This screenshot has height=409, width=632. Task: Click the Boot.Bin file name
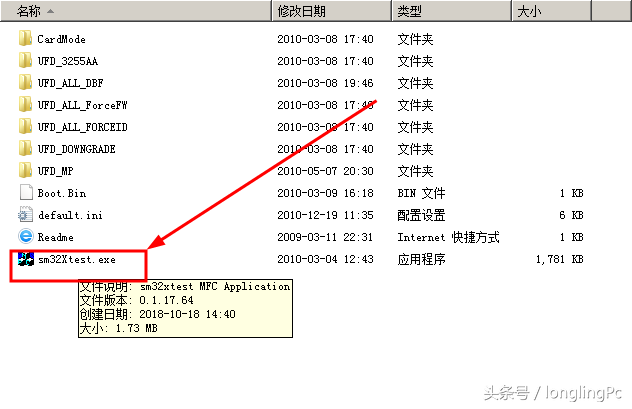point(62,193)
